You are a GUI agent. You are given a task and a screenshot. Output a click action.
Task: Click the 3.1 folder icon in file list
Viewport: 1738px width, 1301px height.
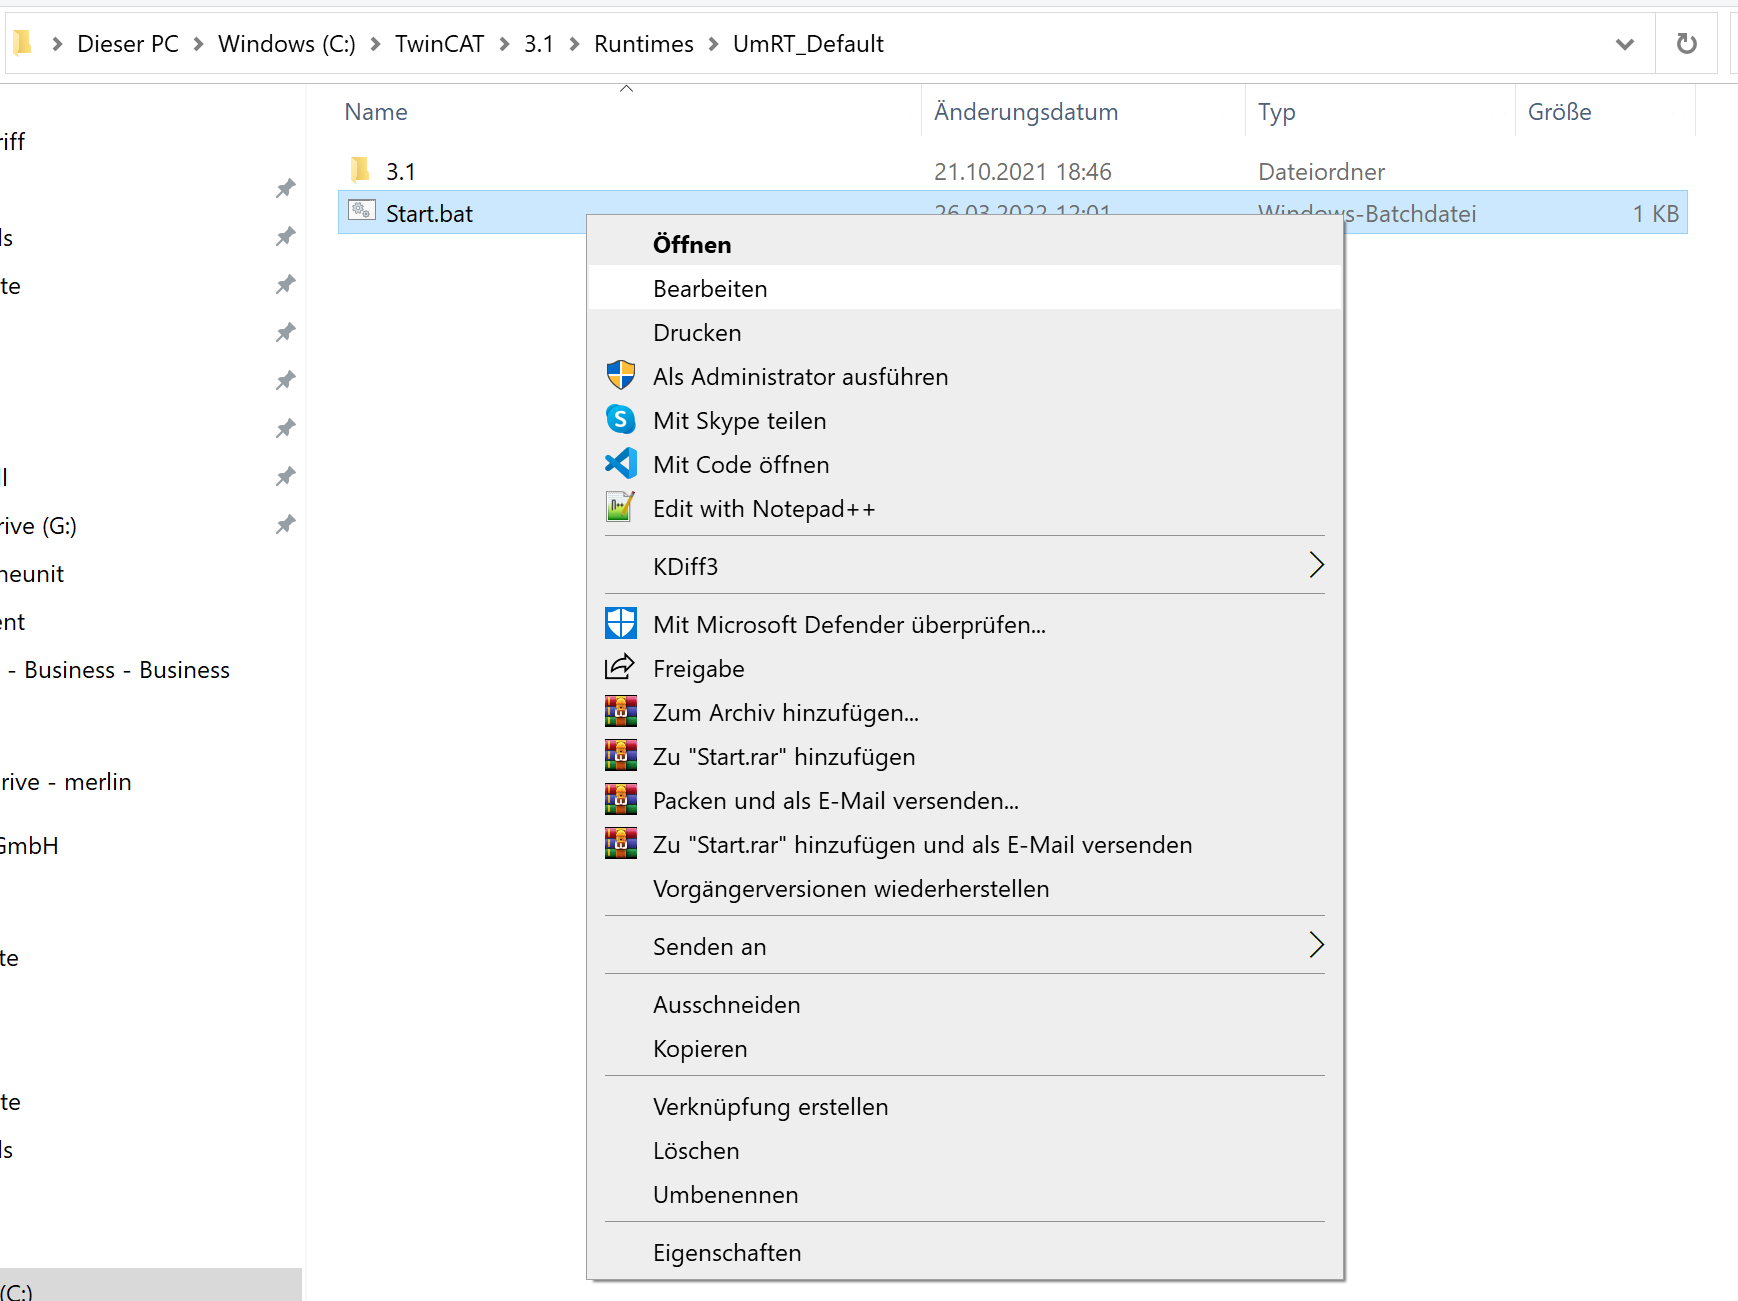pyautogui.click(x=361, y=169)
